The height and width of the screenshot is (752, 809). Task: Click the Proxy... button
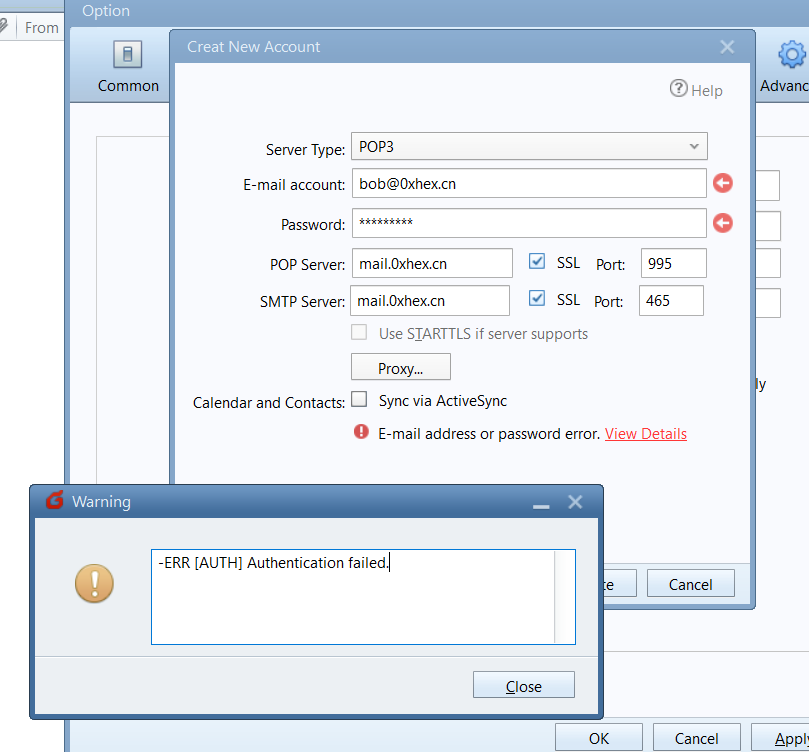(400, 368)
